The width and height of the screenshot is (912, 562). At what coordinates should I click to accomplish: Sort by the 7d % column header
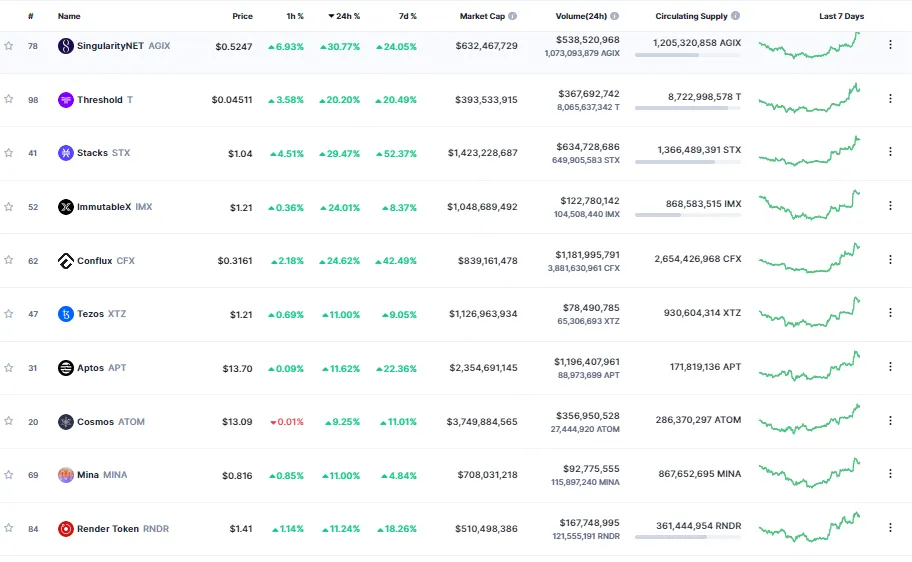coord(408,16)
